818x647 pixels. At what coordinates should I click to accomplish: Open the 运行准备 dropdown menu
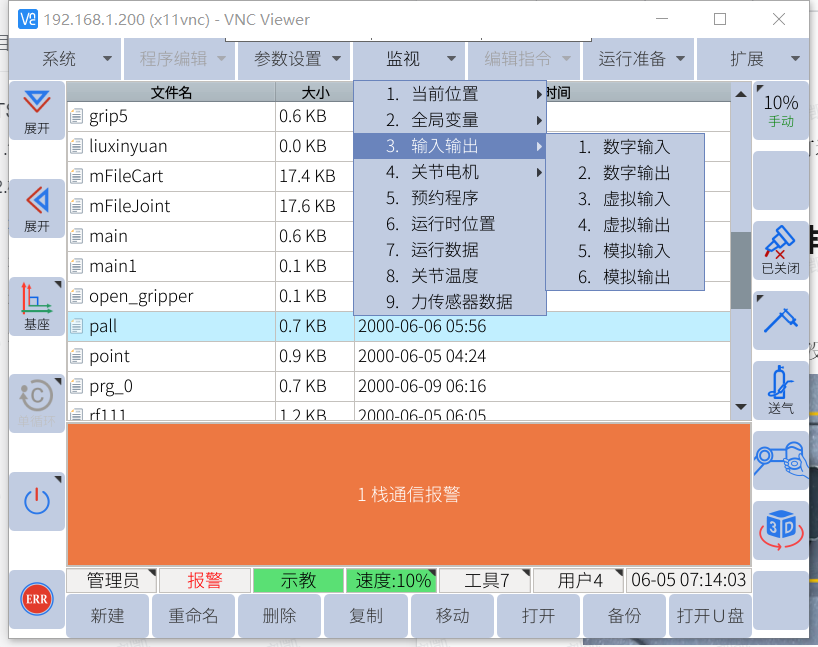click(x=639, y=59)
